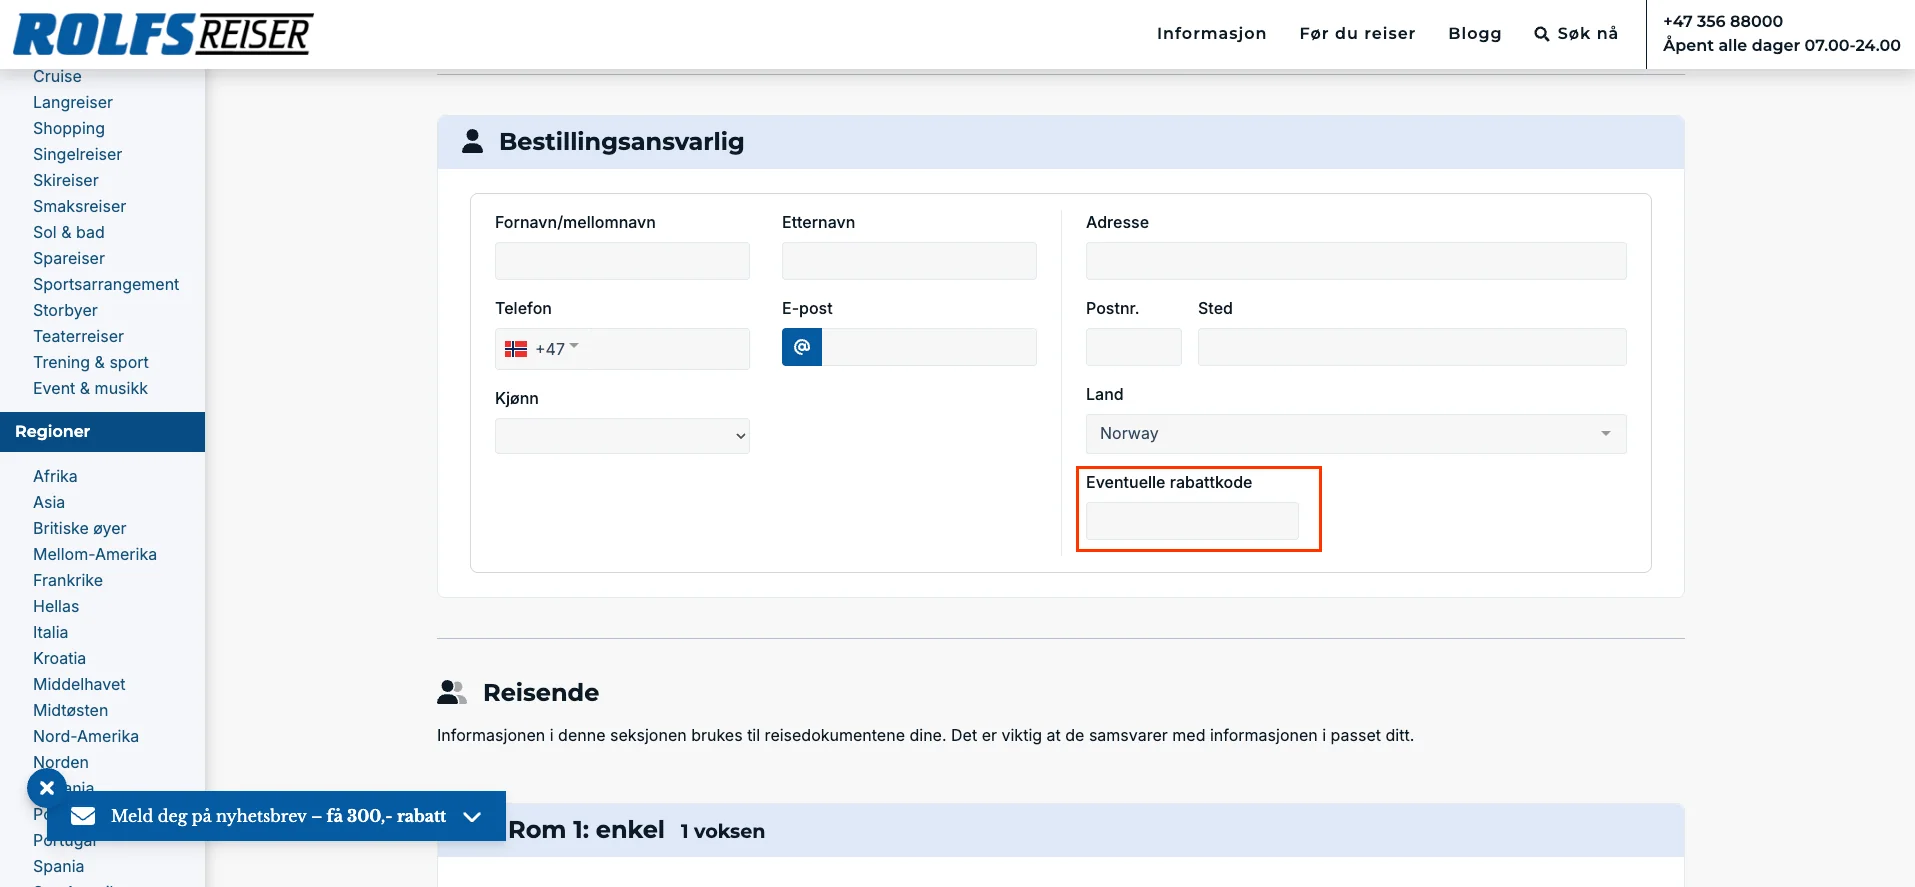This screenshot has width=1915, height=887.
Task: Open the Før du reiser menu
Action: 1357,34
